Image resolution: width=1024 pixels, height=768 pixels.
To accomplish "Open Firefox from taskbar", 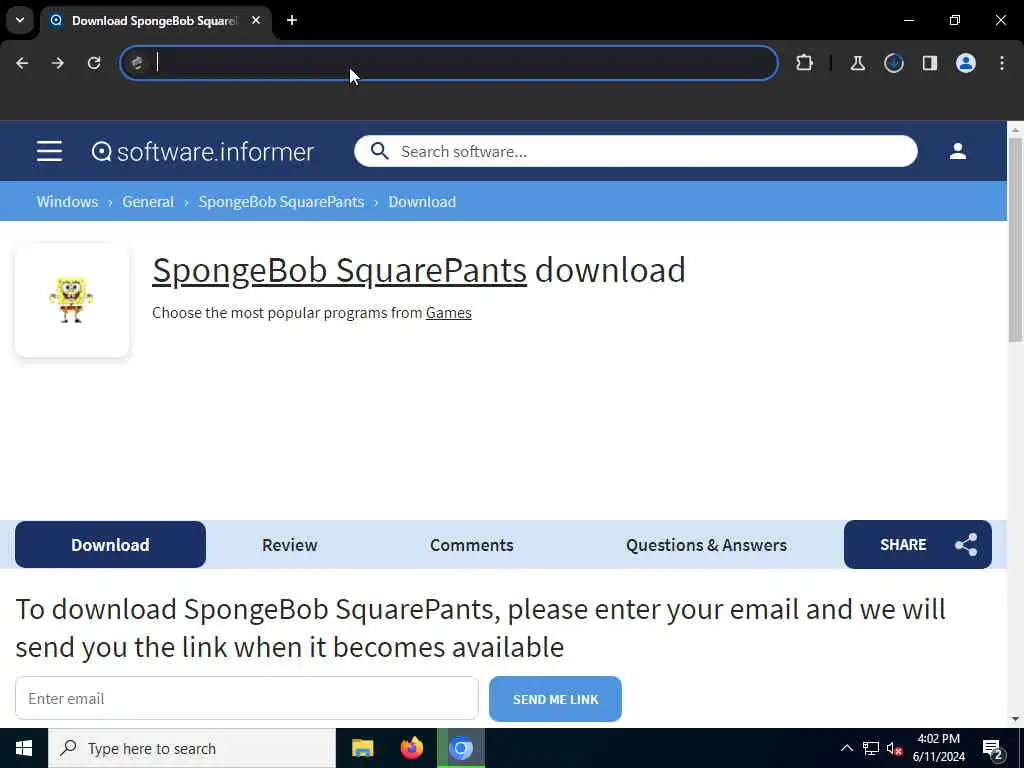I will pos(411,748).
